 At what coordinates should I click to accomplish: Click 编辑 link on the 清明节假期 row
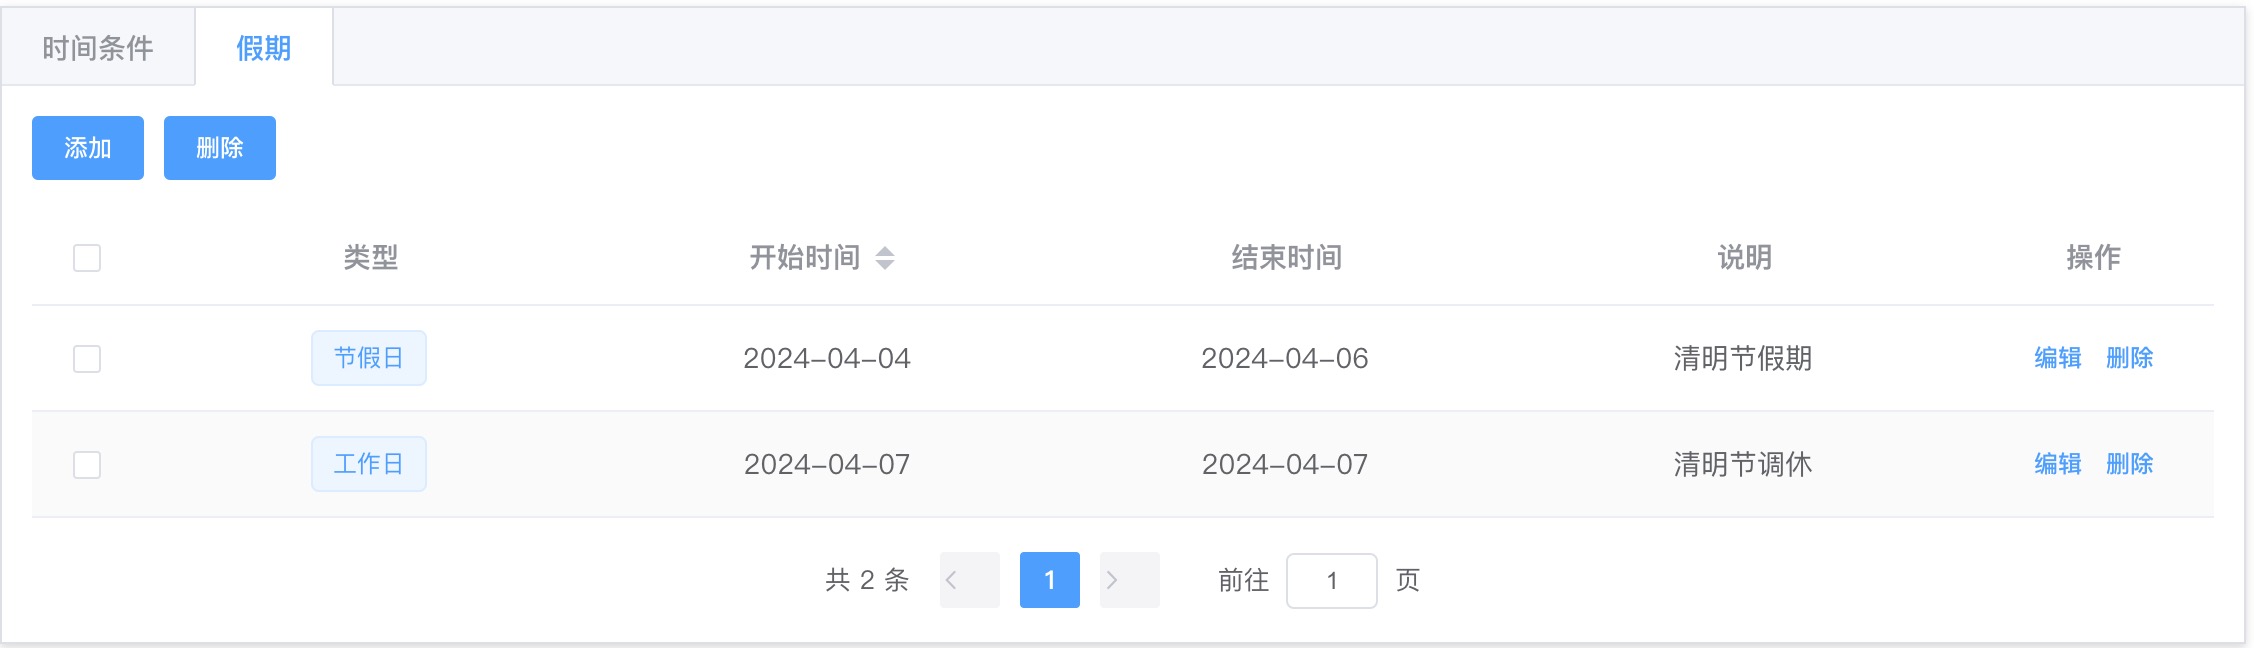click(x=2056, y=357)
